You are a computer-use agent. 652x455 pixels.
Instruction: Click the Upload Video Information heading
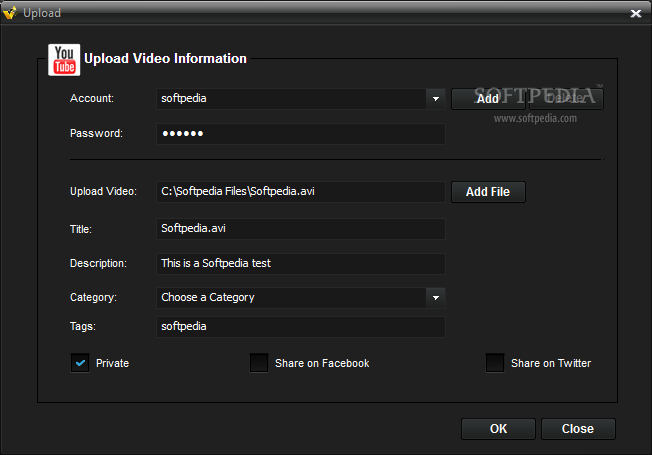[x=165, y=59]
